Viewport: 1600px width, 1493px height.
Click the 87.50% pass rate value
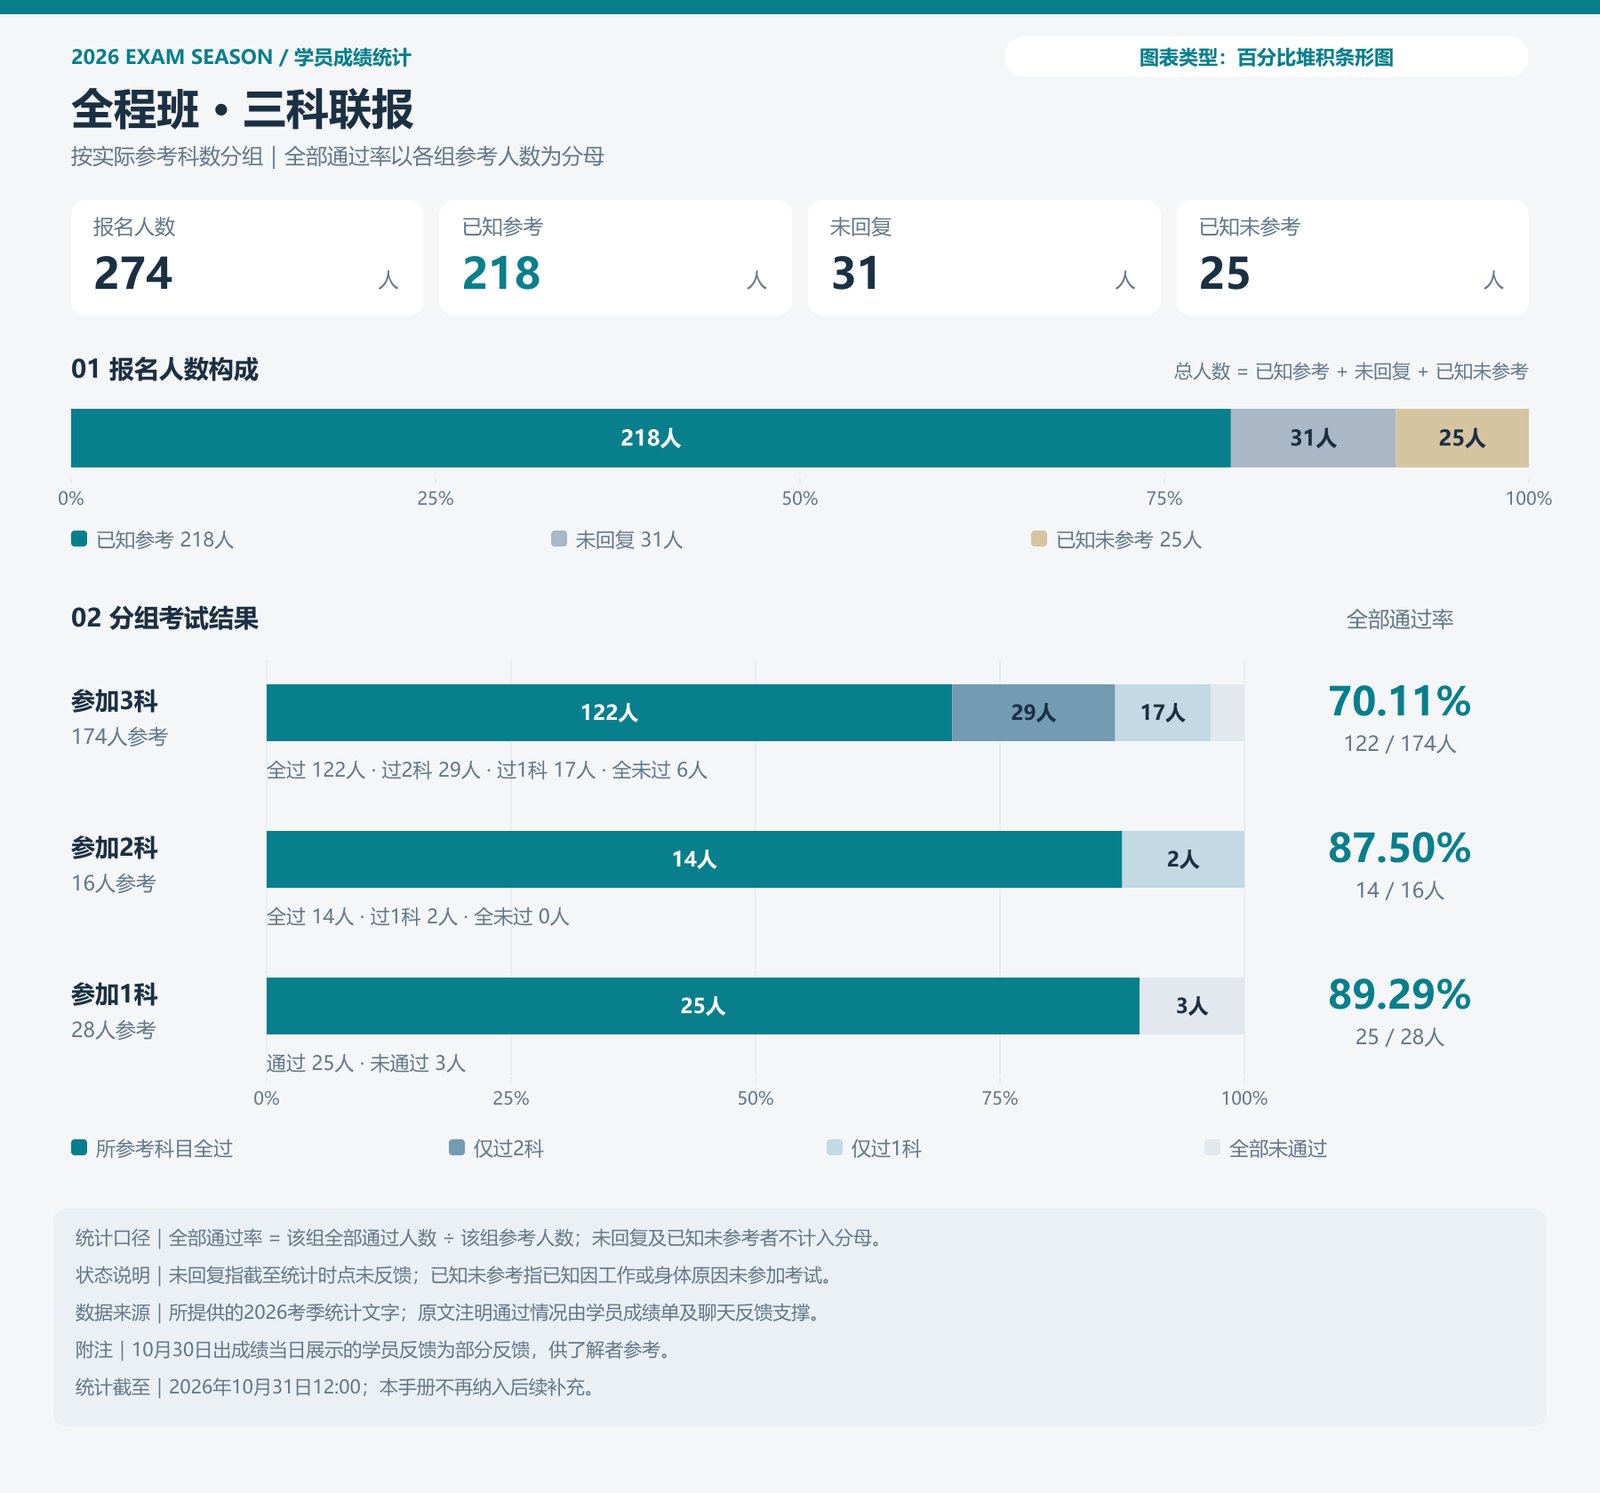tap(1399, 848)
